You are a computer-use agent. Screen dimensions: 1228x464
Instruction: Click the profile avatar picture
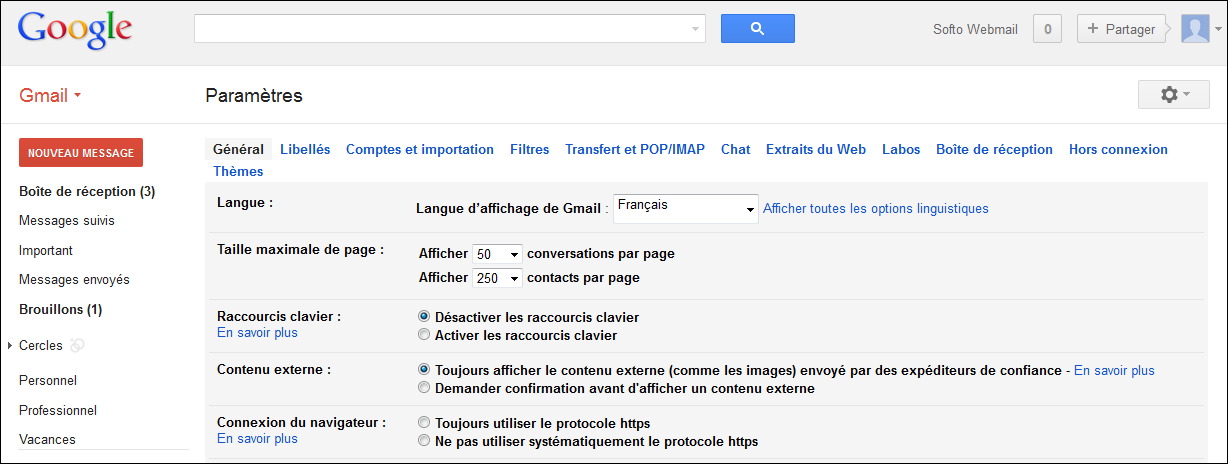pyautogui.click(x=1195, y=29)
